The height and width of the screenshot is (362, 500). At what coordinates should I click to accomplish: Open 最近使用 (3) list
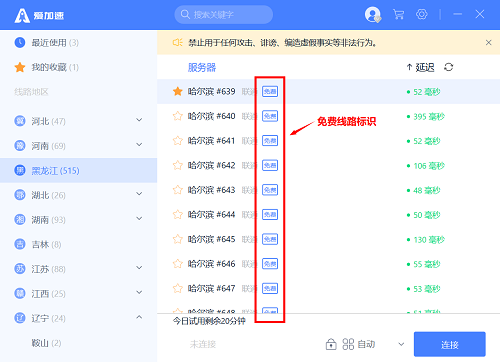click(x=78, y=42)
